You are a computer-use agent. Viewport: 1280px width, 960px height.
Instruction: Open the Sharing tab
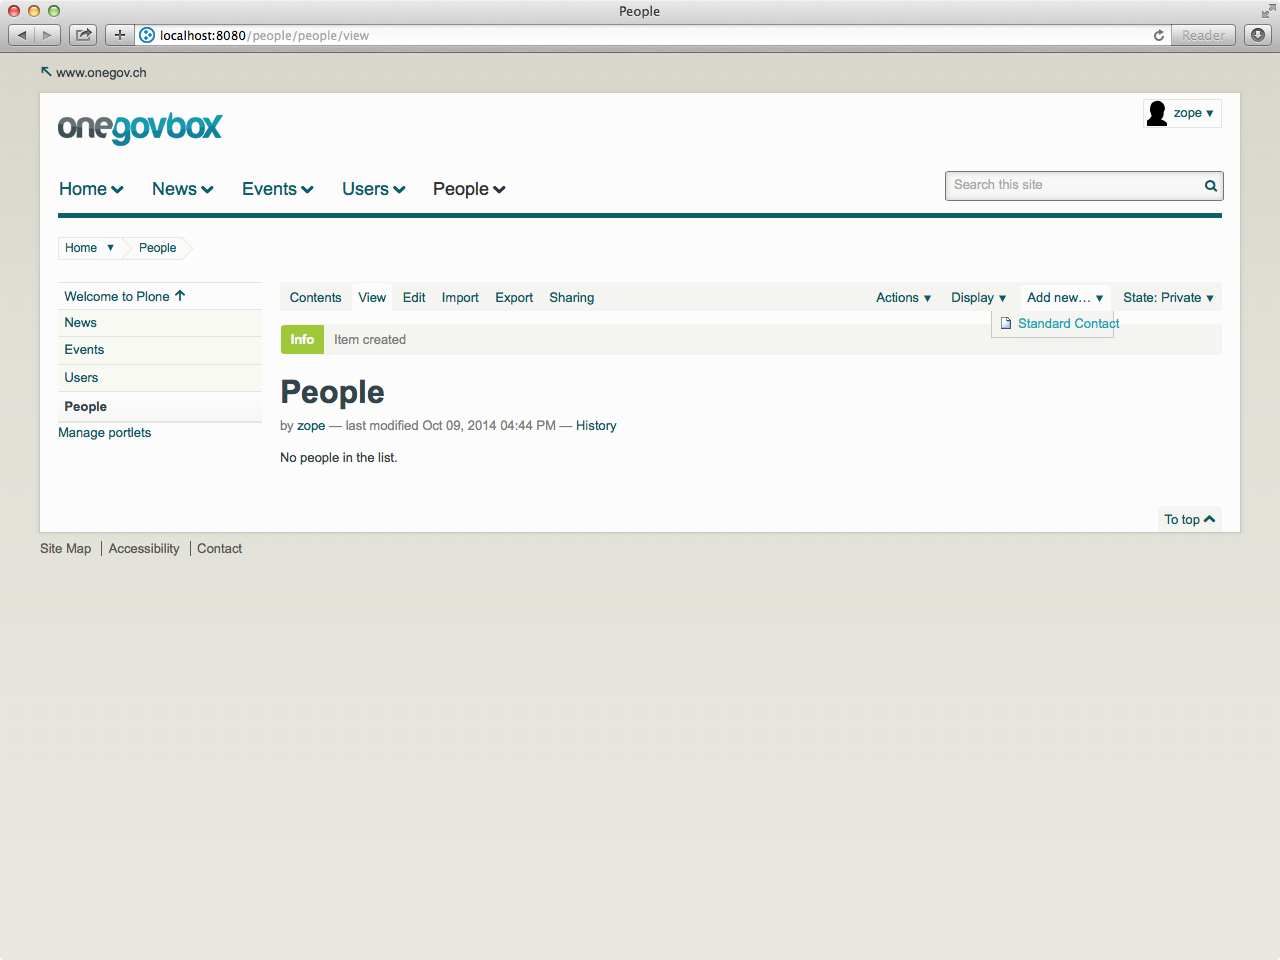(x=571, y=298)
